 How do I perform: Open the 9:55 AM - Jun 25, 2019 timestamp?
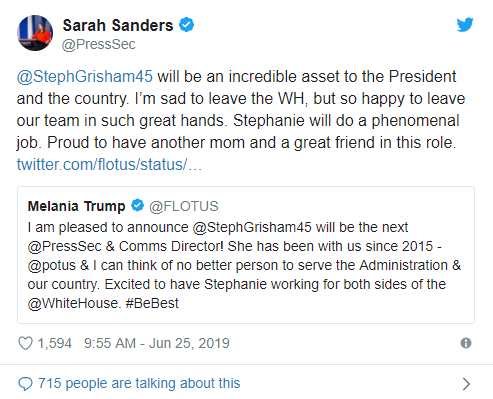coord(157,343)
